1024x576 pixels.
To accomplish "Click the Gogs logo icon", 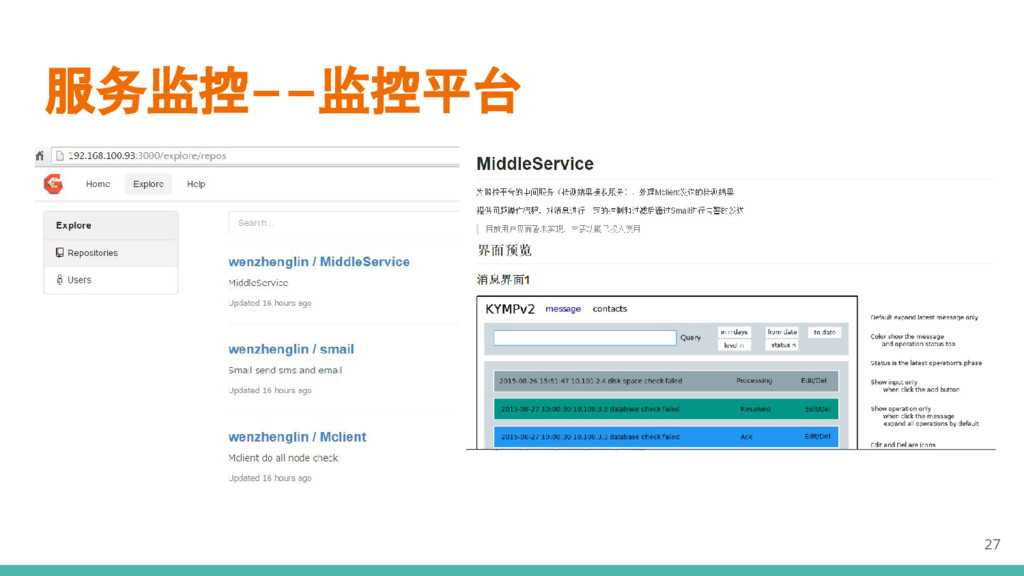I will point(54,184).
